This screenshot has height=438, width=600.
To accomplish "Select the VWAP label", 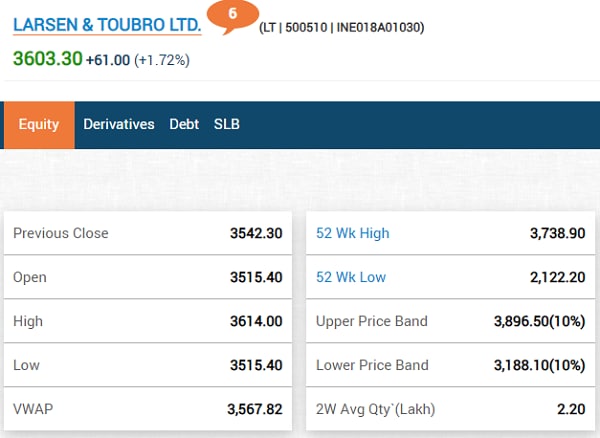I will (33, 409).
